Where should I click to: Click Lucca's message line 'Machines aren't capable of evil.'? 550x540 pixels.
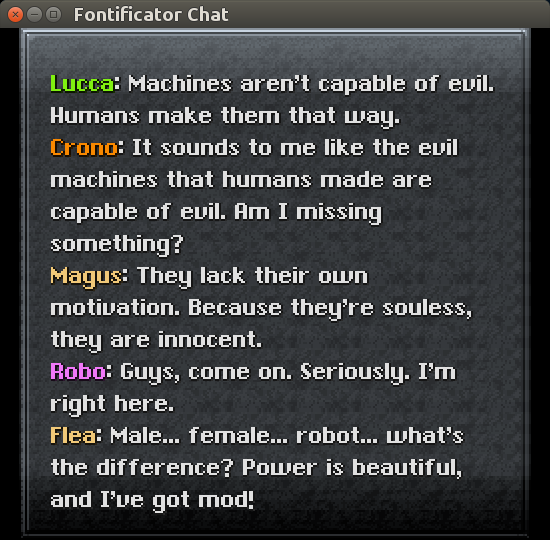click(311, 85)
